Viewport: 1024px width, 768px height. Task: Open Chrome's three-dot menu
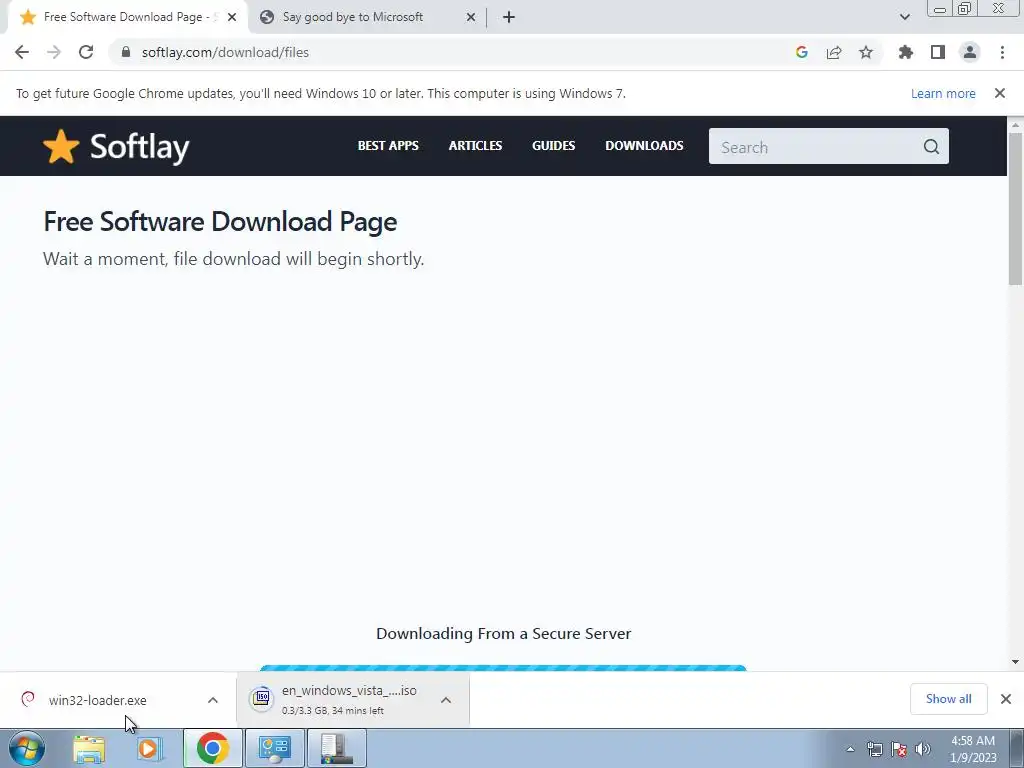[x=1002, y=52]
